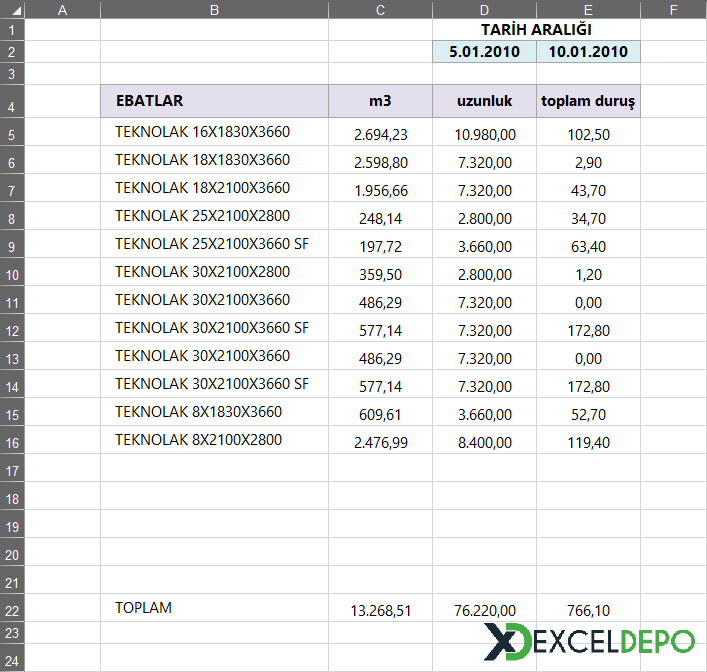Select row 17 header

tap(12, 468)
